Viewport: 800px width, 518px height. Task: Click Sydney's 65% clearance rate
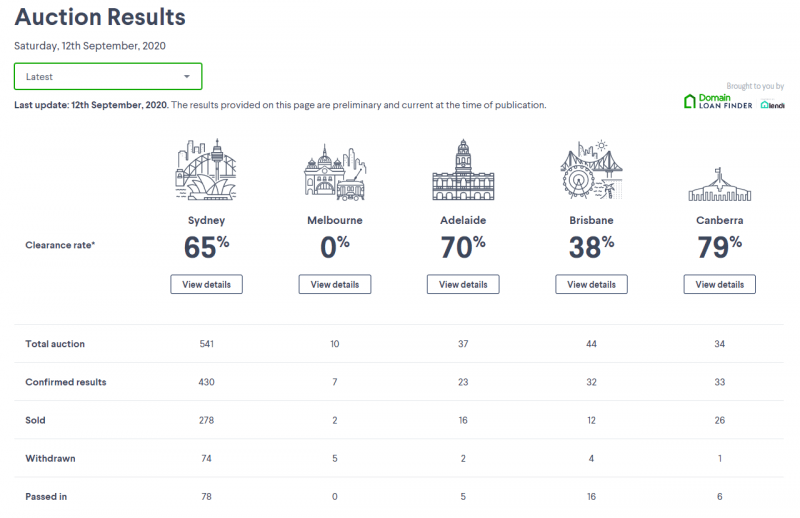(206, 247)
